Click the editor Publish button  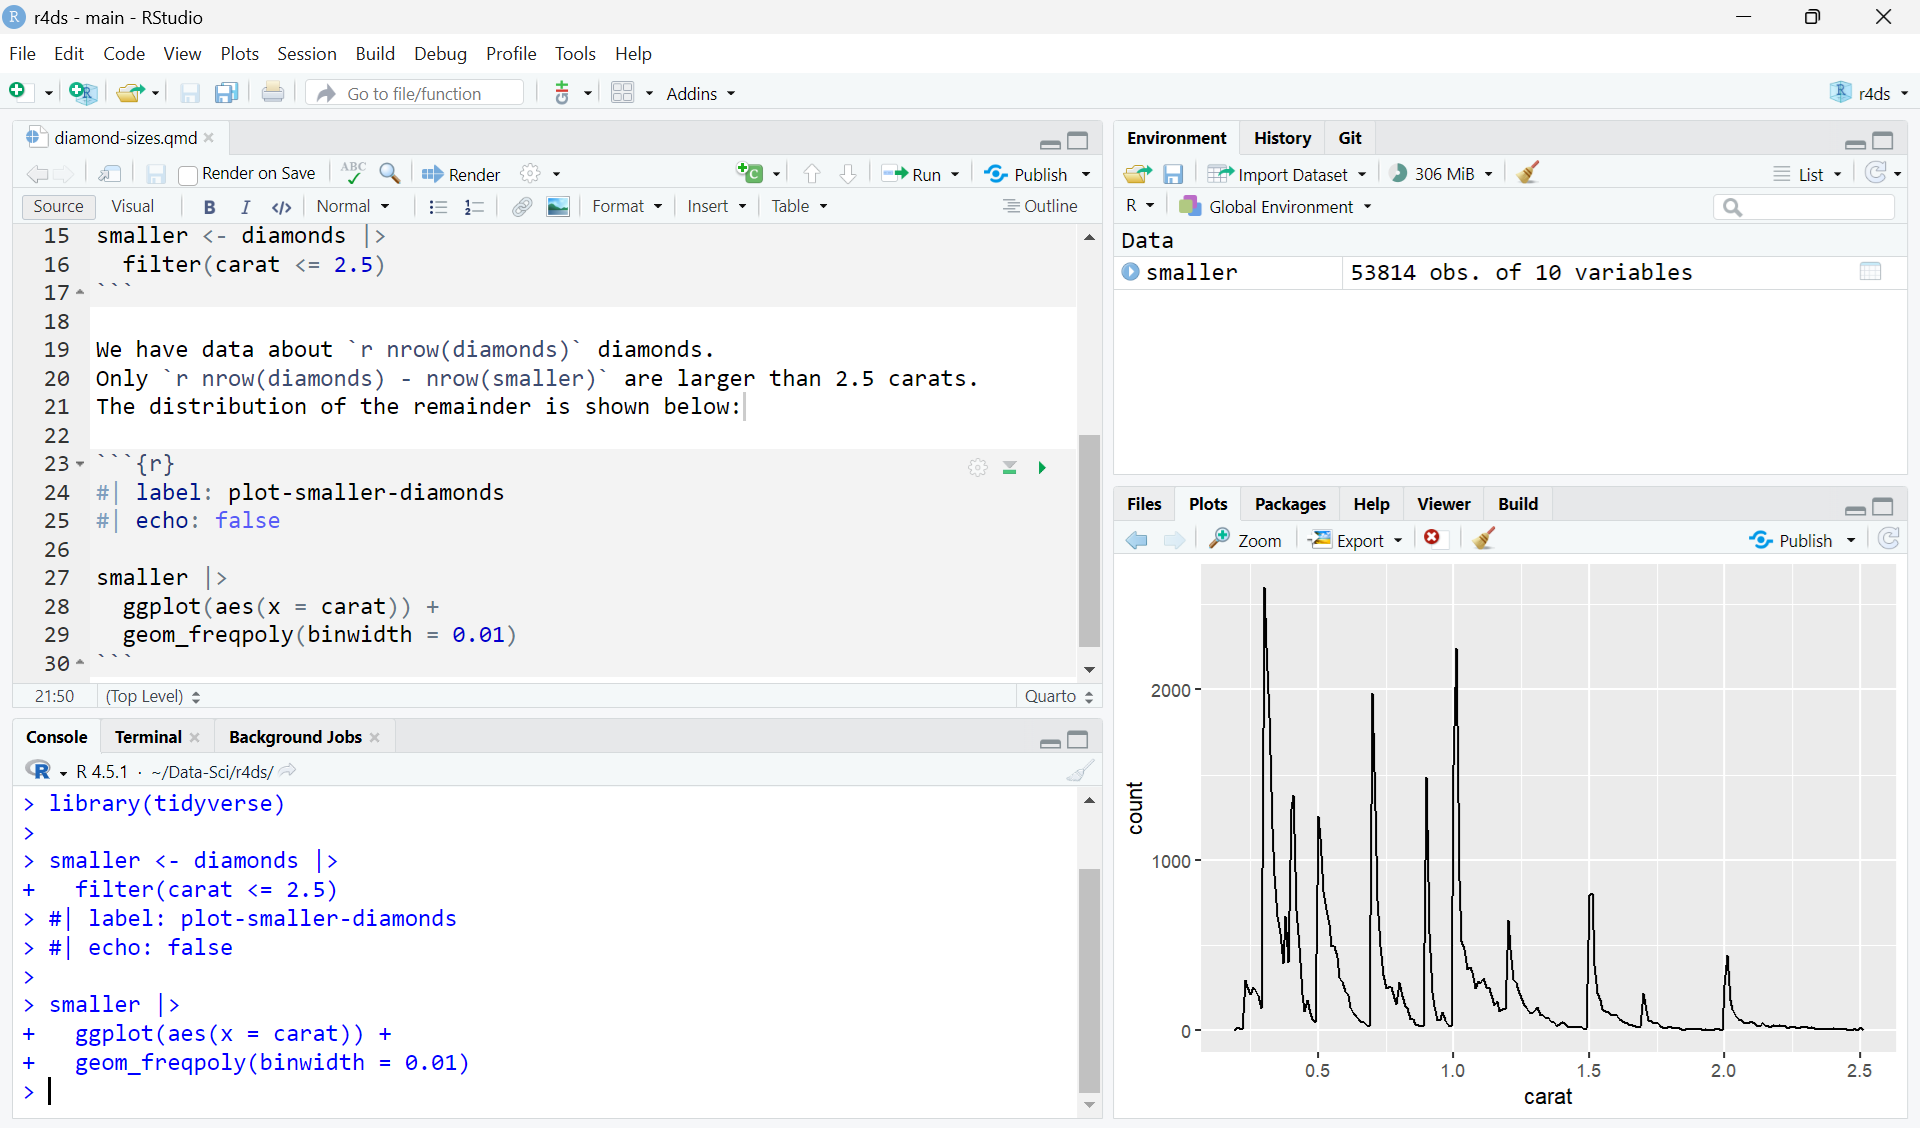(x=1027, y=174)
